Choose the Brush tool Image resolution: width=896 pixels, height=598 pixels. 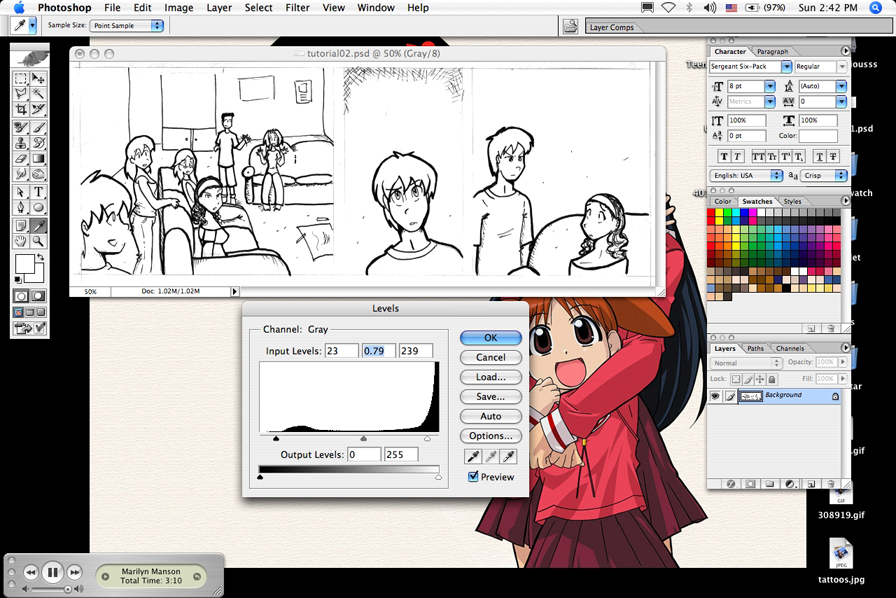point(38,127)
